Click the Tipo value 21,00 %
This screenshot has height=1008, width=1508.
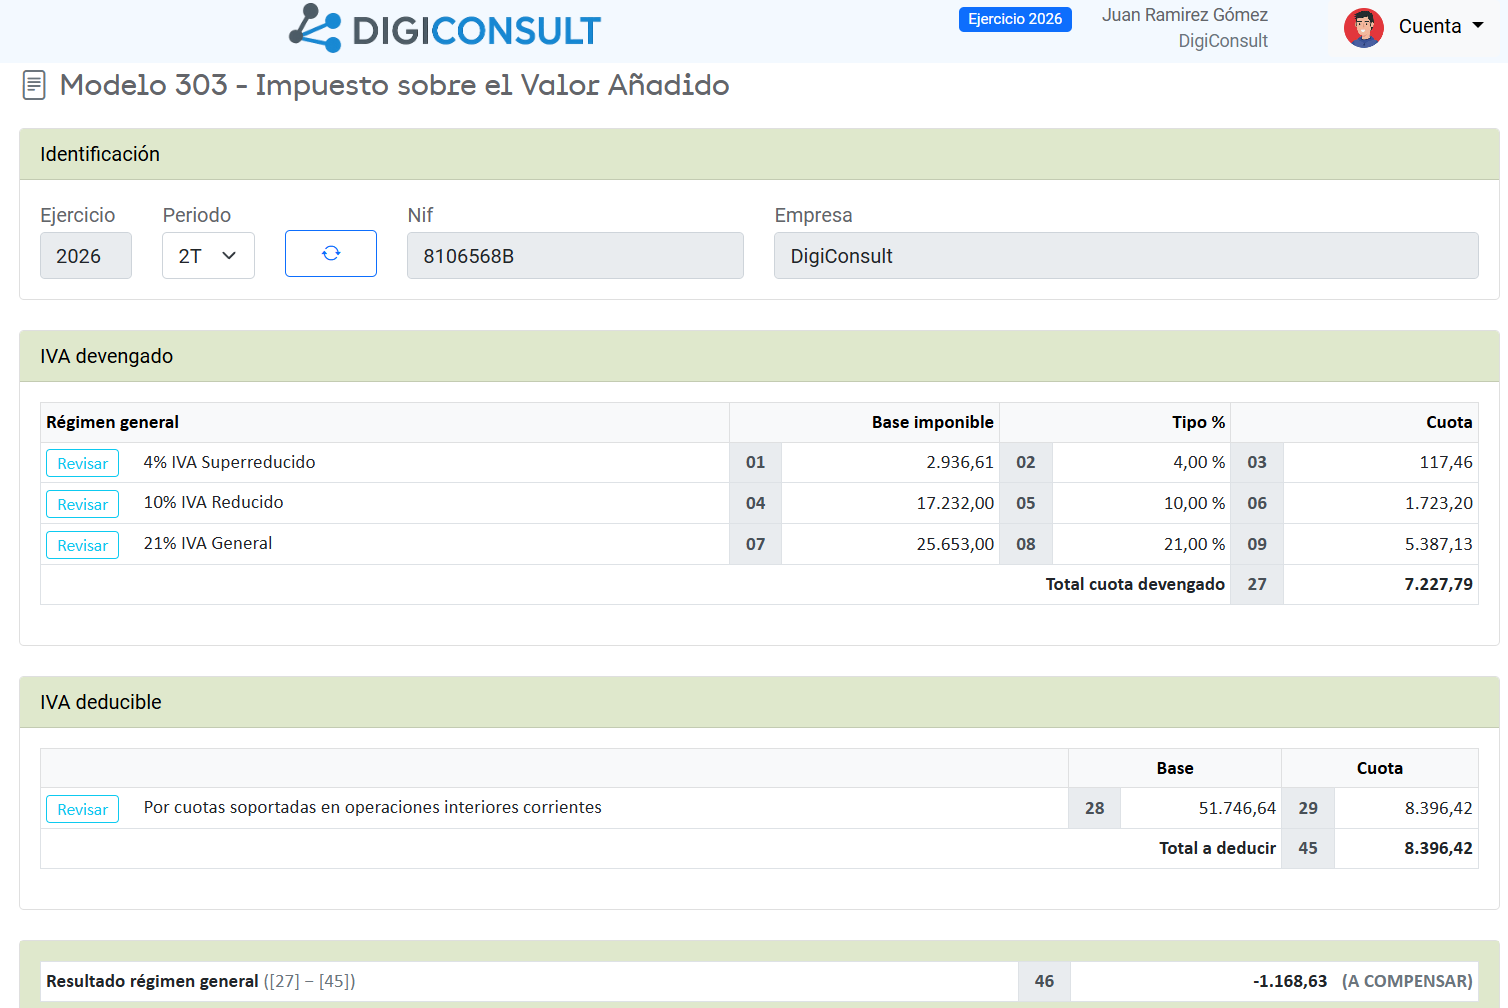coord(1194,544)
